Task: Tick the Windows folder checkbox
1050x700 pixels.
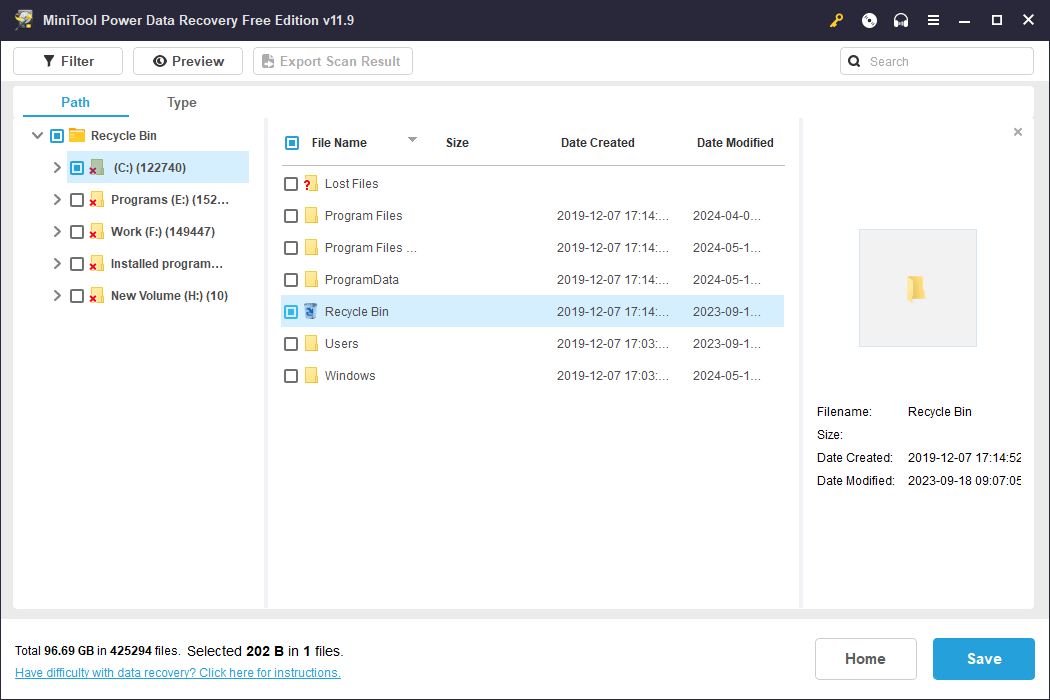Action: click(291, 376)
